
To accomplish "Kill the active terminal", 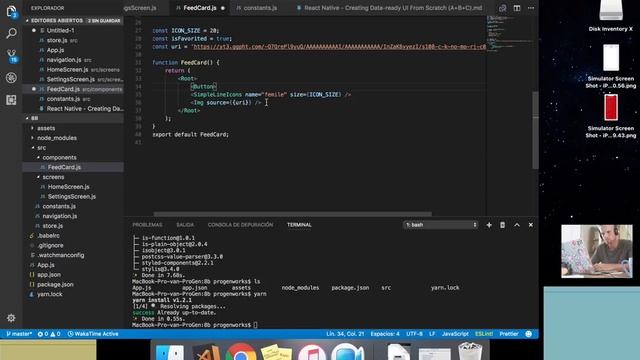I will click(x=502, y=225).
